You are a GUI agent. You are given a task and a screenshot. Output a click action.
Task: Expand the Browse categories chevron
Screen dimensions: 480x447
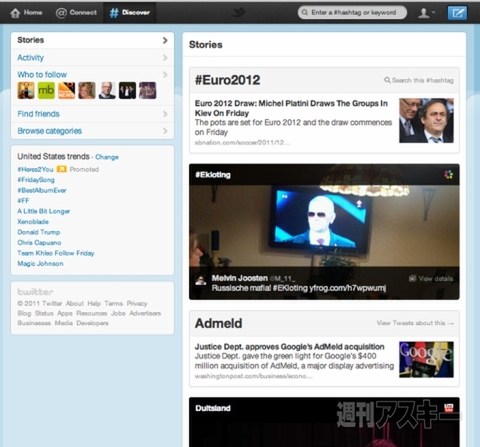[x=165, y=131]
